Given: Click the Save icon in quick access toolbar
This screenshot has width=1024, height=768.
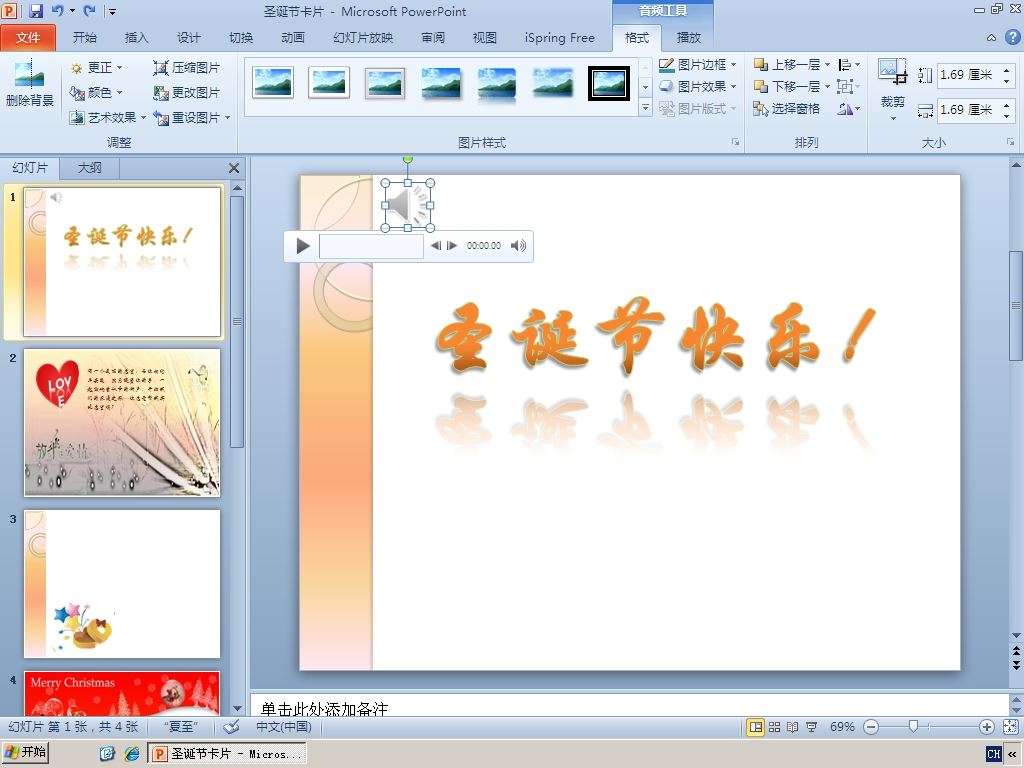Looking at the screenshot, I should point(36,10).
